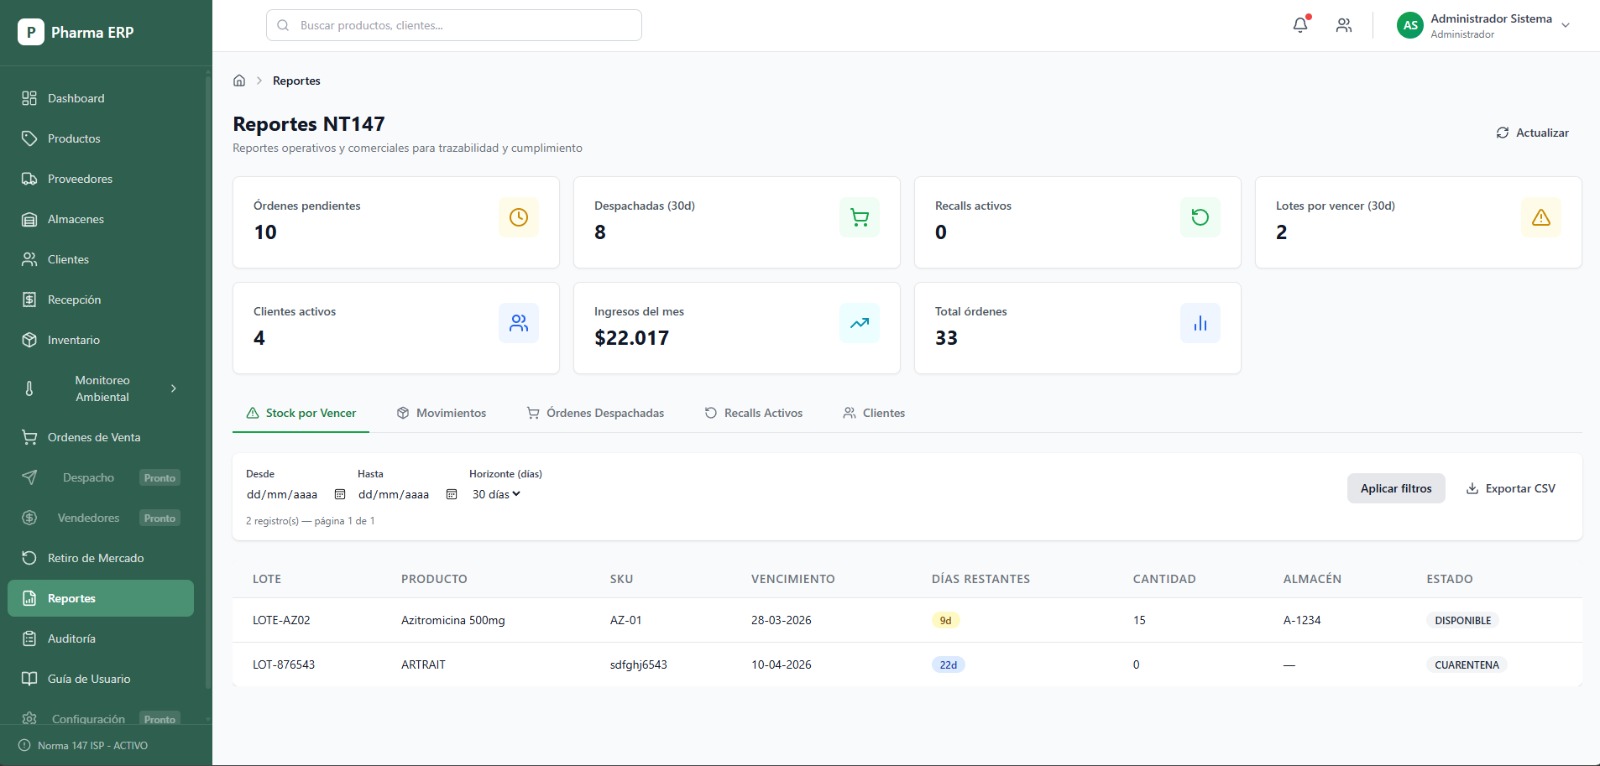Screen dimensions: 1600x766
Task: Click the home breadcrumb icon
Action: coord(239,81)
